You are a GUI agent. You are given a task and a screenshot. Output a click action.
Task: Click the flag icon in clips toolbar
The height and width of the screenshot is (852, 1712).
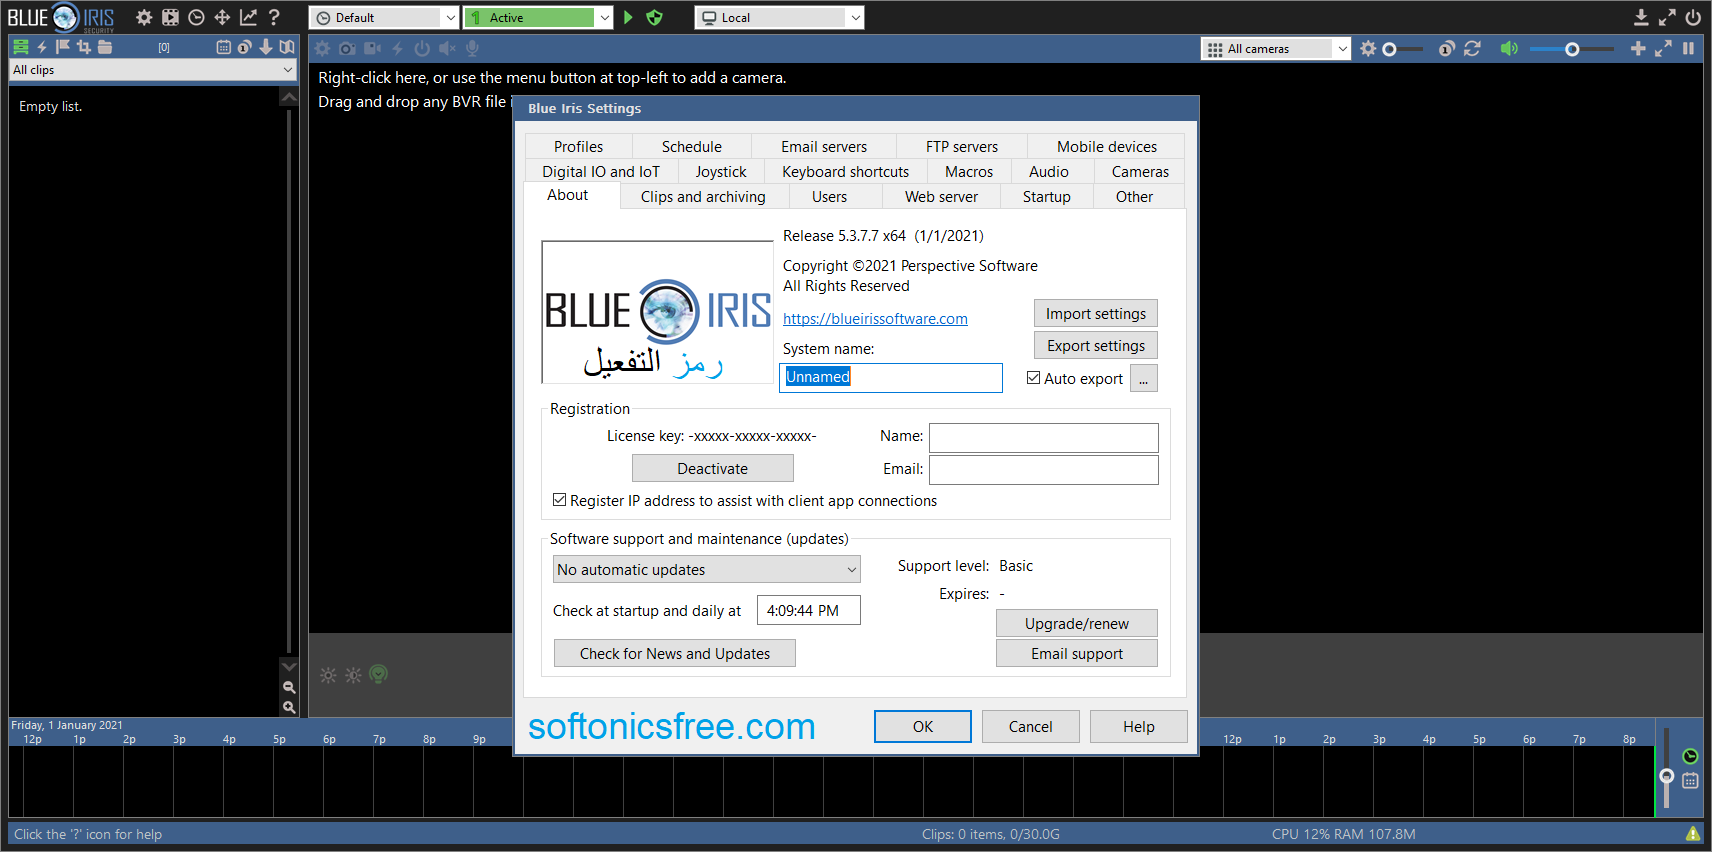(63, 47)
